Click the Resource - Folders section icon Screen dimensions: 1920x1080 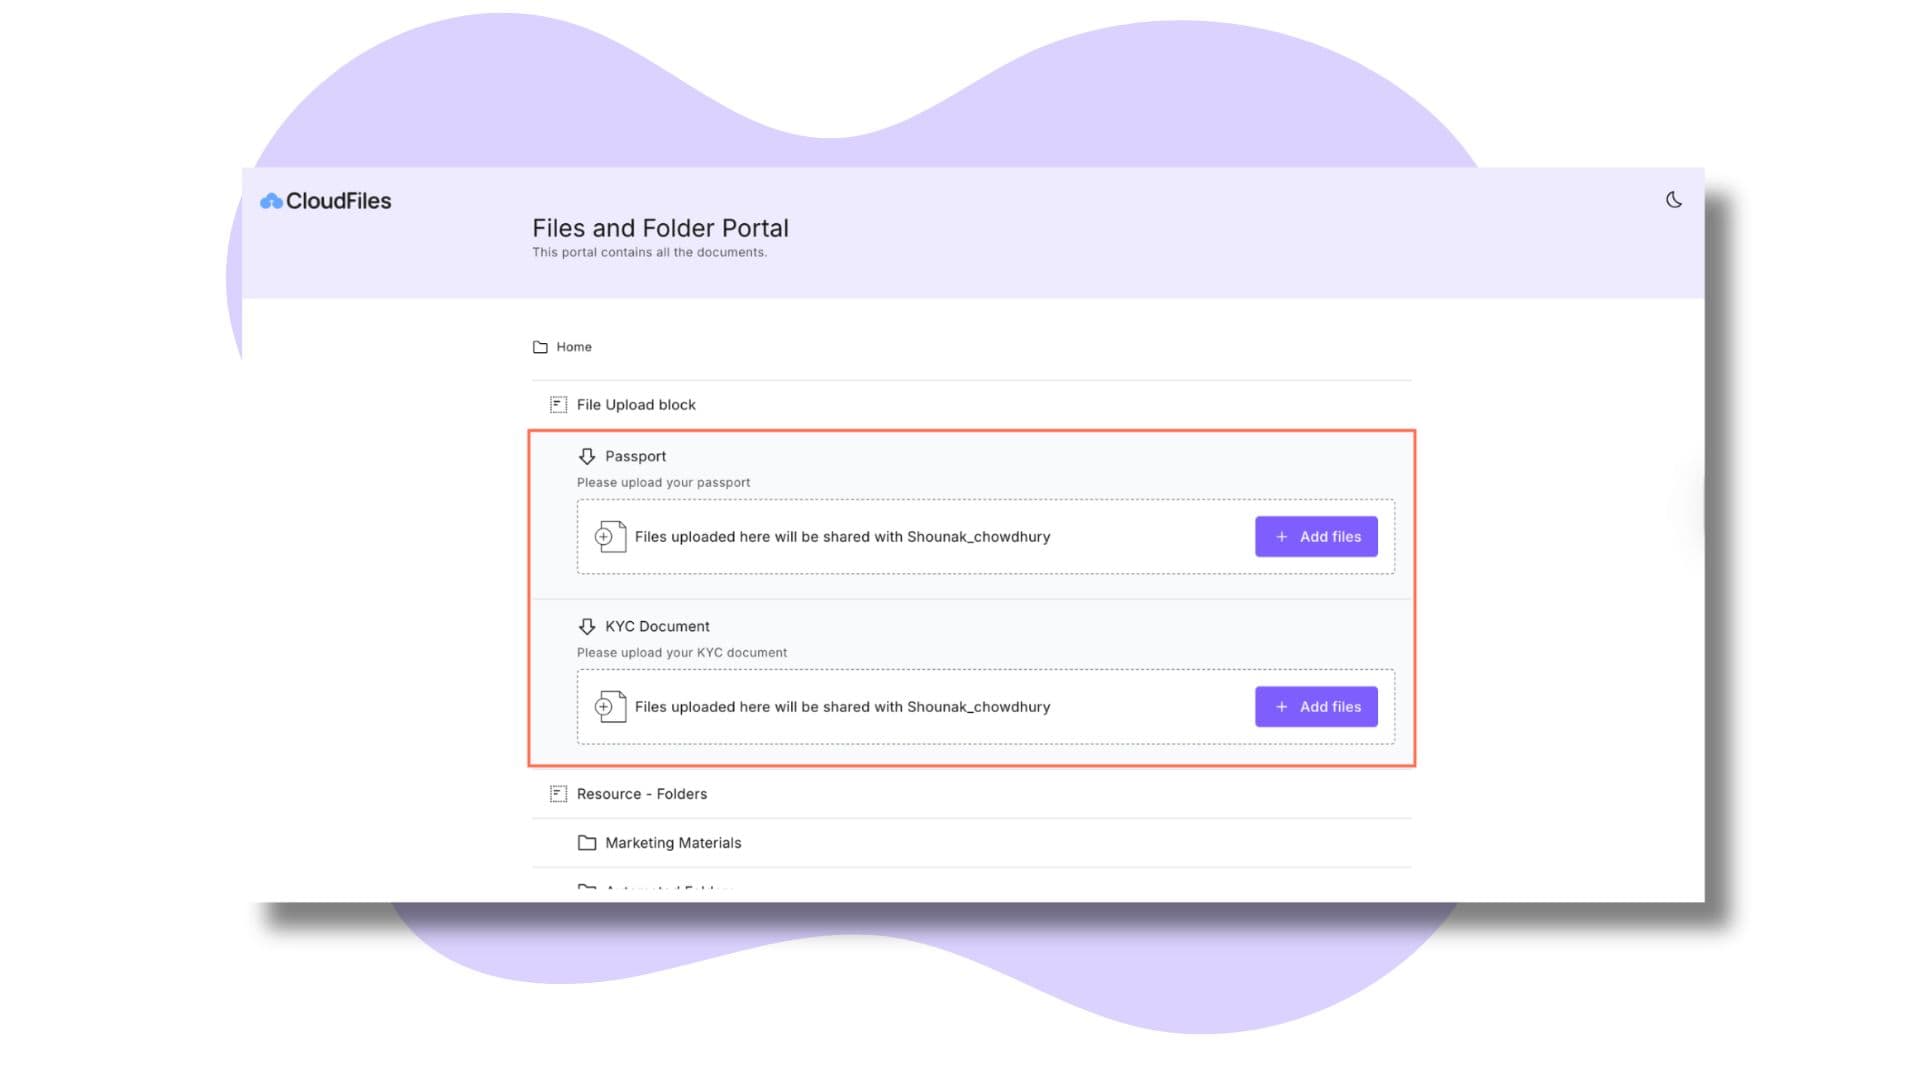(557, 793)
